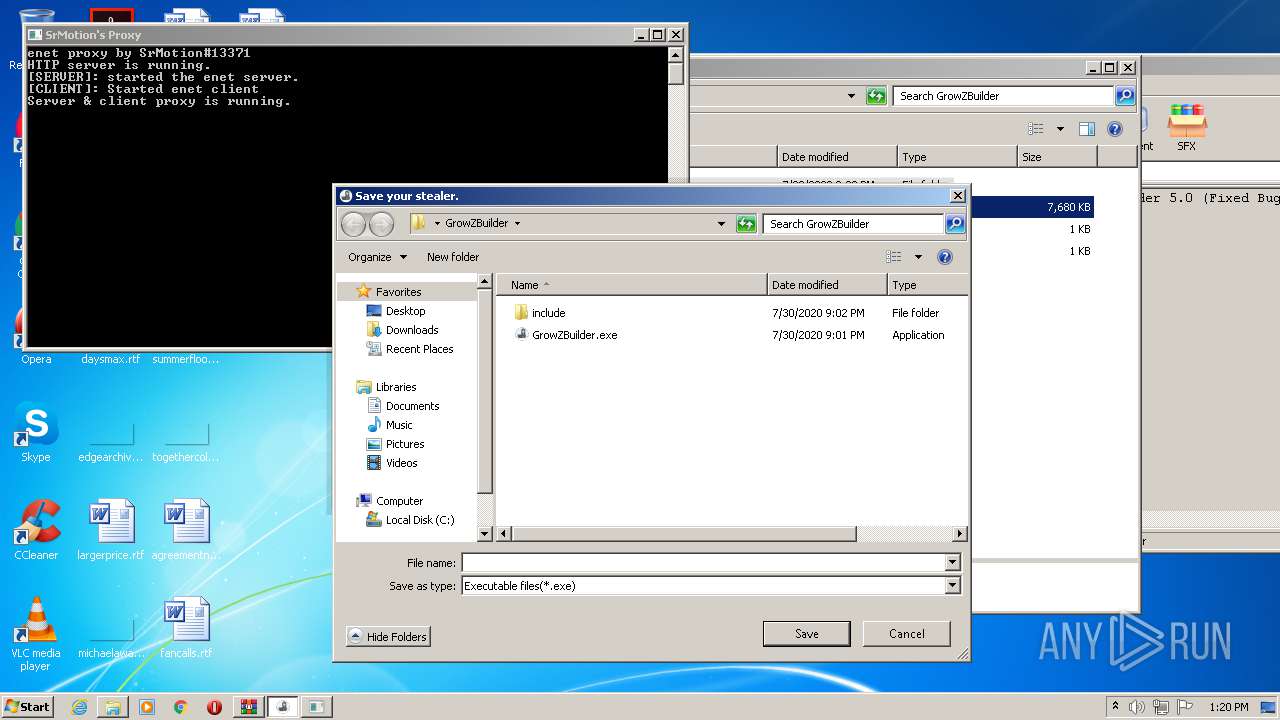The height and width of the screenshot is (720, 1280).
Task: Open Windows Explorer from taskbar
Action: 113,707
